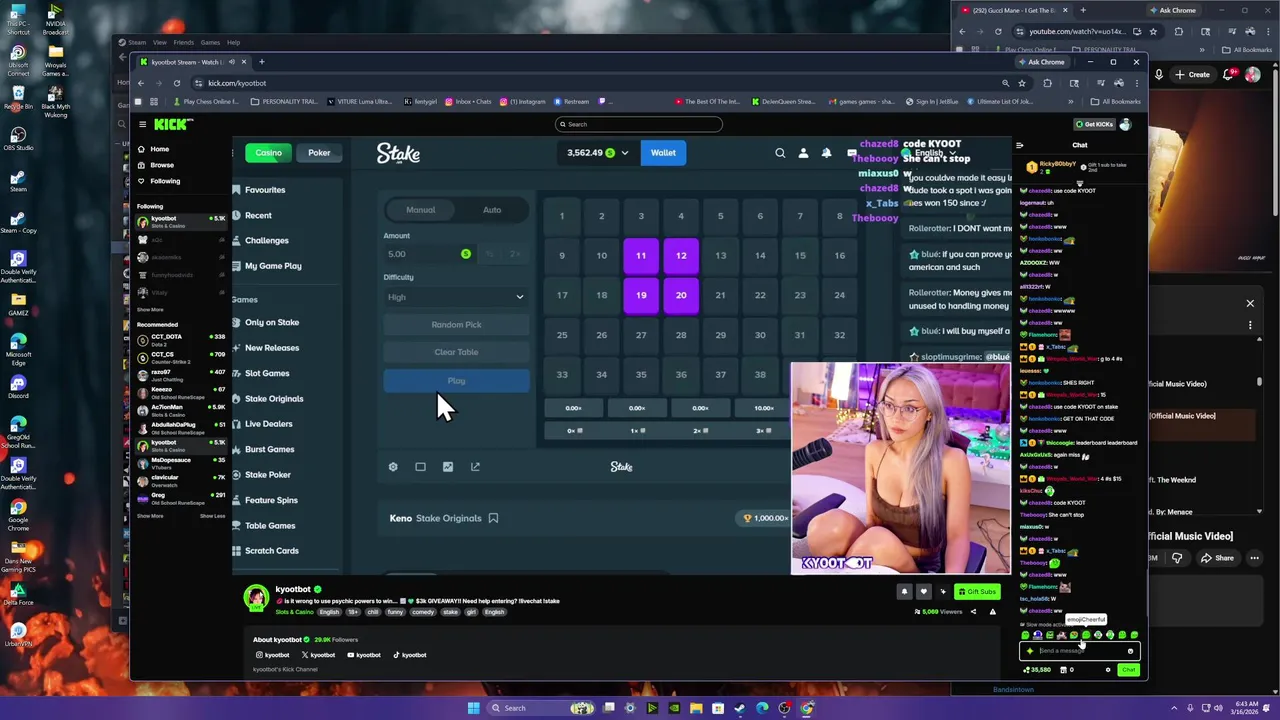1280x720 pixels.
Task: Switch Keno to Manual mode
Action: pos(420,210)
